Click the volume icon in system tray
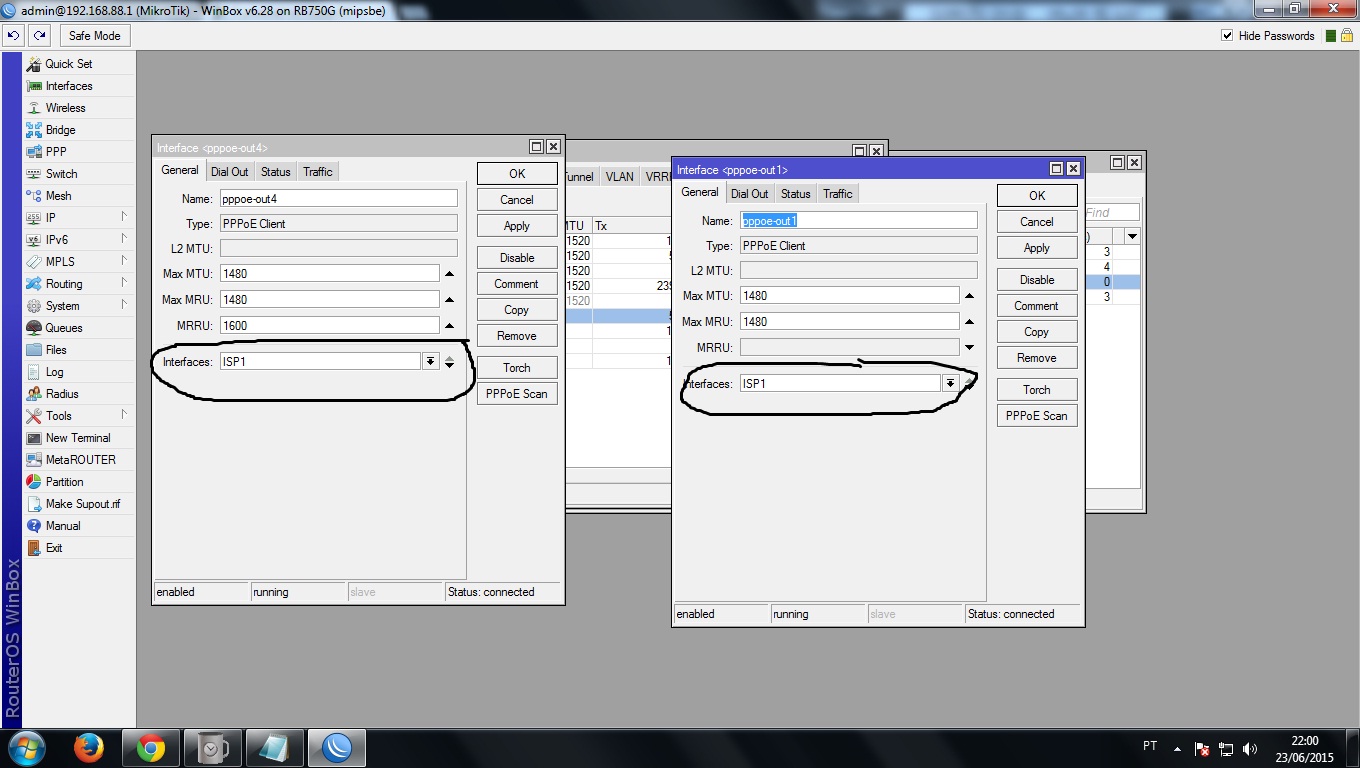1360x768 pixels. (x=1250, y=749)
